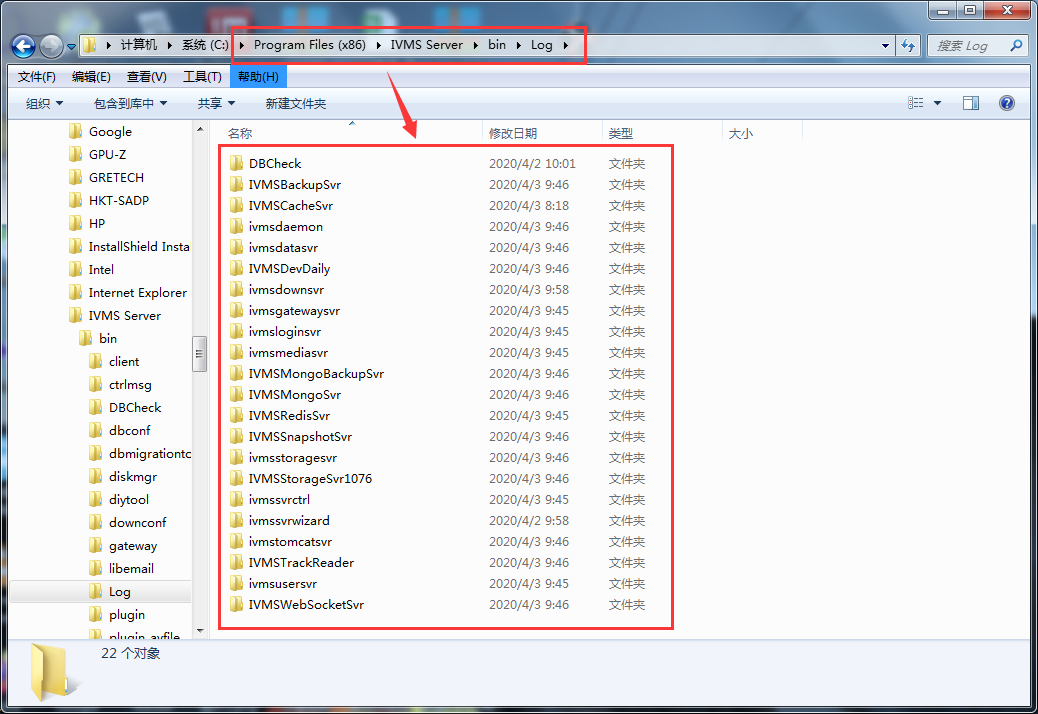This screenshot has width=1038, height=714.
Task: Open the 共享 dropdown
Action: [216, 103]
